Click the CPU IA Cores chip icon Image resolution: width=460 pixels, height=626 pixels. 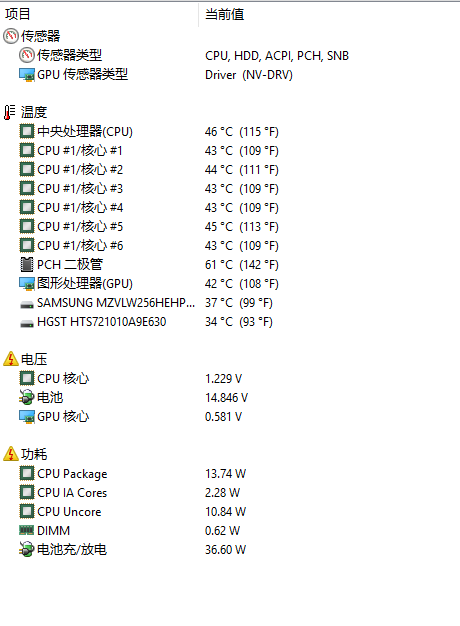(27, 492)
